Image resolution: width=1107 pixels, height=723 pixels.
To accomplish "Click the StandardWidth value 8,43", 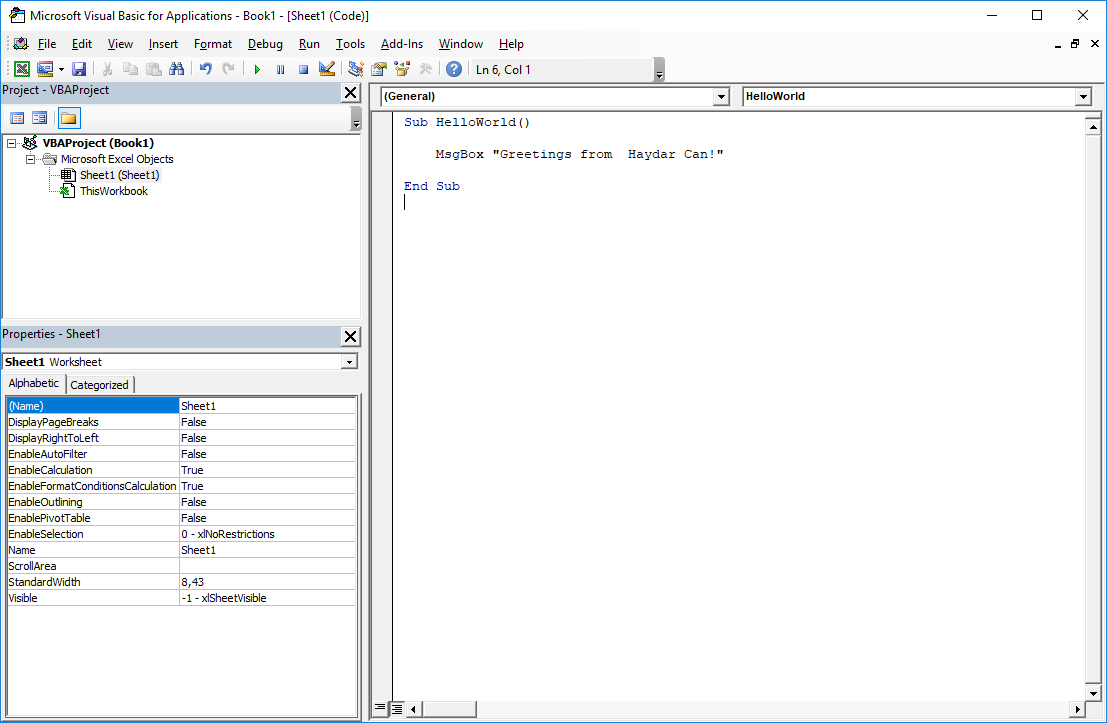I will pos(267,582).
